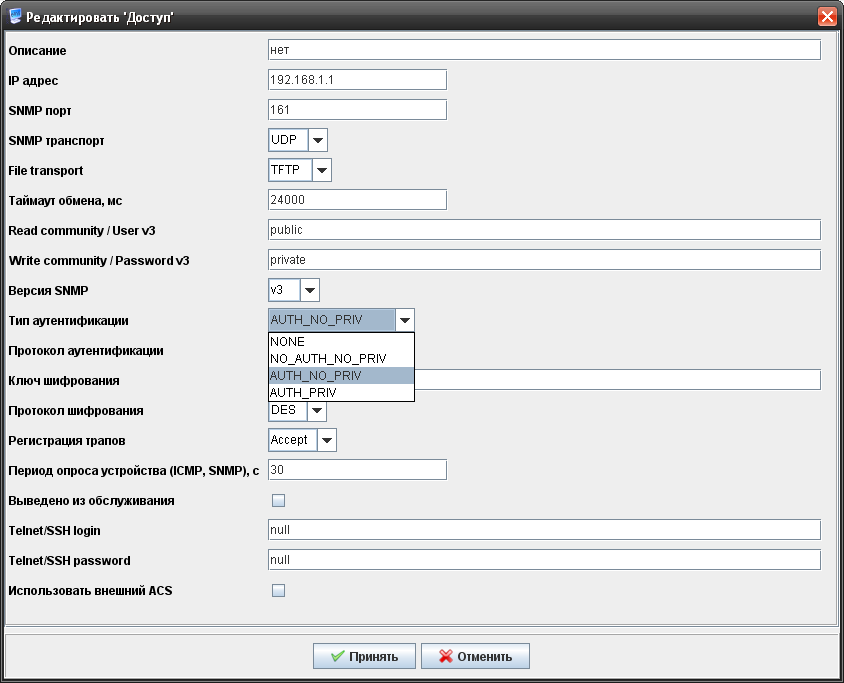Open the SNMP транспорт UDP dropdown
Image resolution: width=844 pixels, height=683 pixels.
tap(317, 140)
